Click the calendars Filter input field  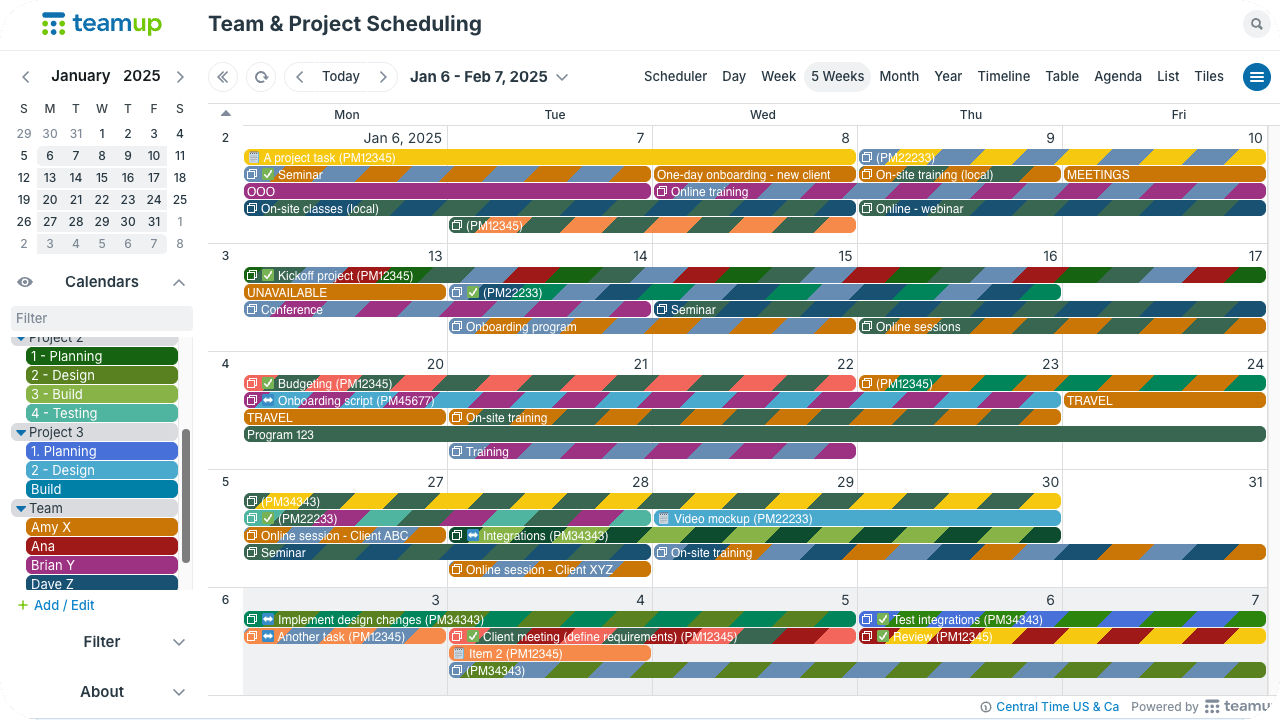coord(102,318)
